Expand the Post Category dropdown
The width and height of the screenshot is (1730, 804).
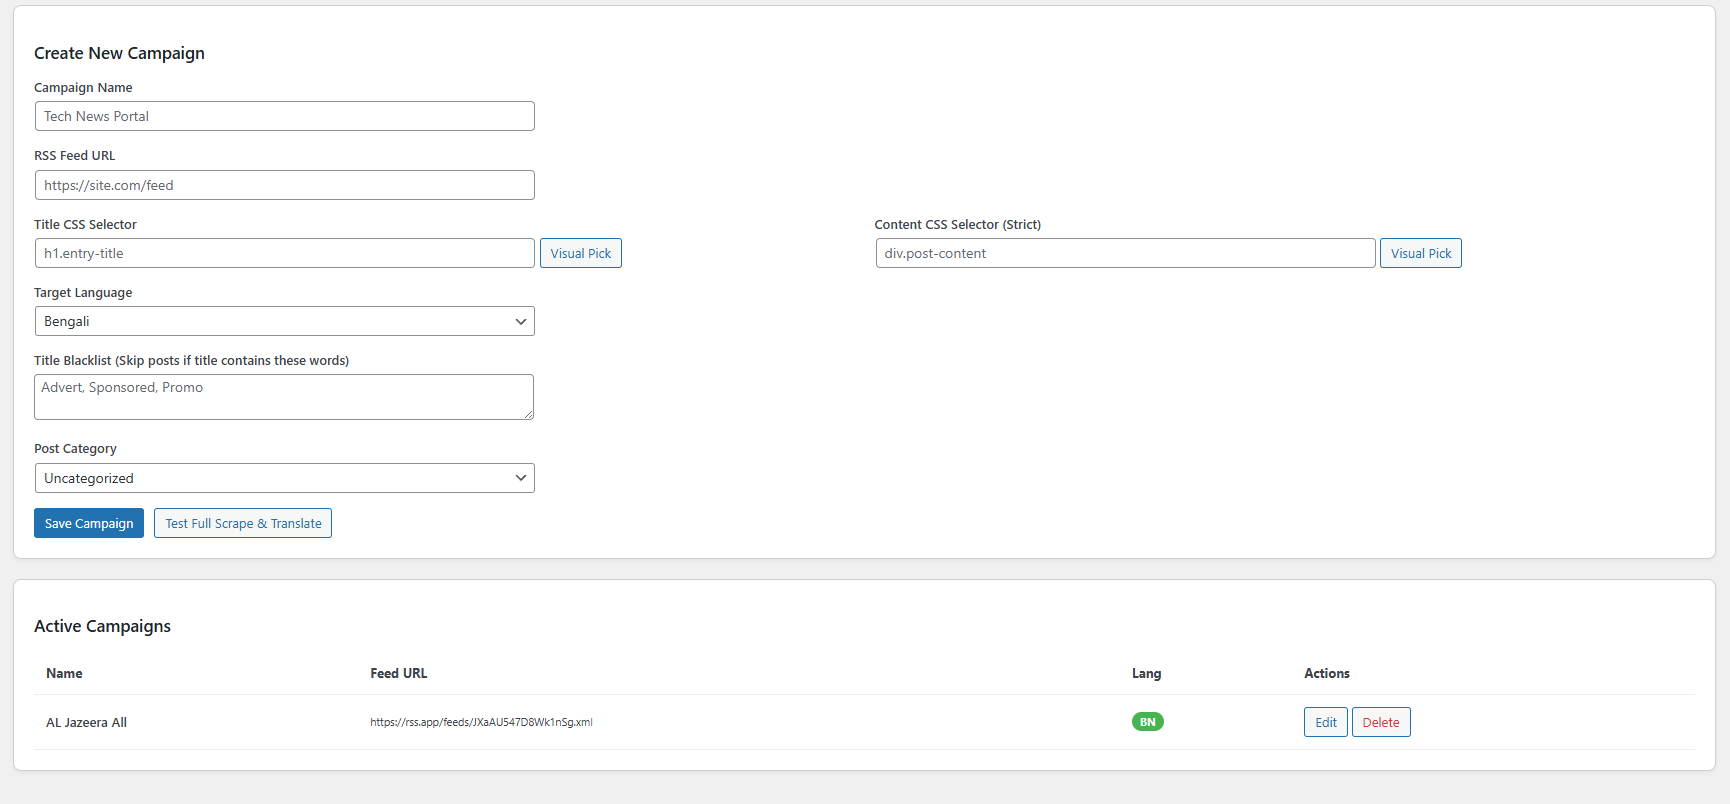click(x=284, y=478)
